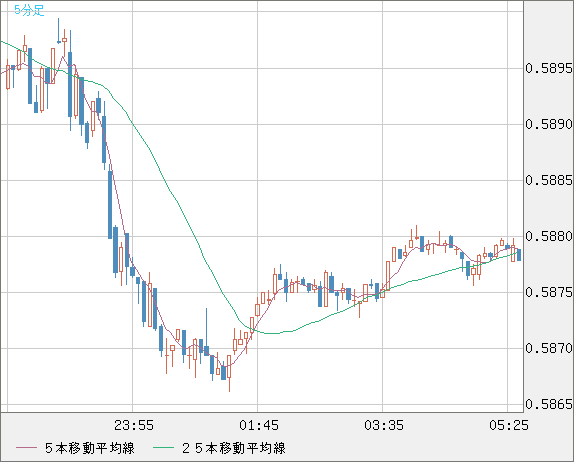Click the 5本移動平均線 legend label

click(90, 448)
